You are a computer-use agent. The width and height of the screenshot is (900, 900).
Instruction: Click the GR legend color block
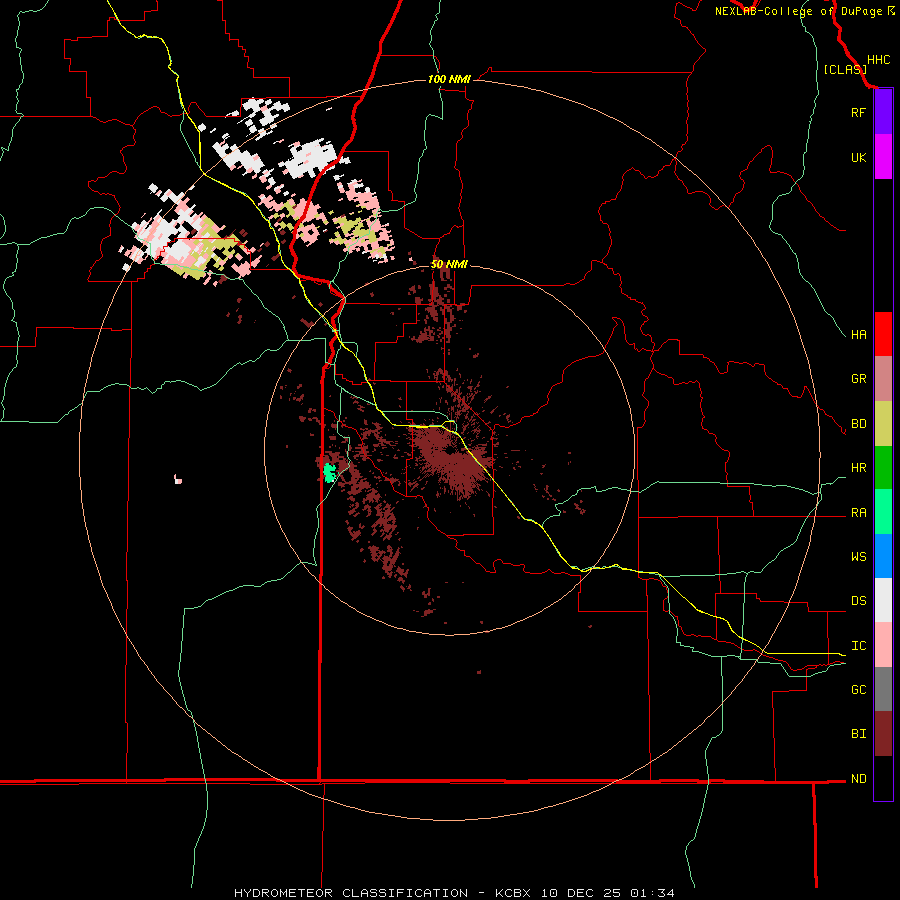pyautogui.click(x=883, y=379)
